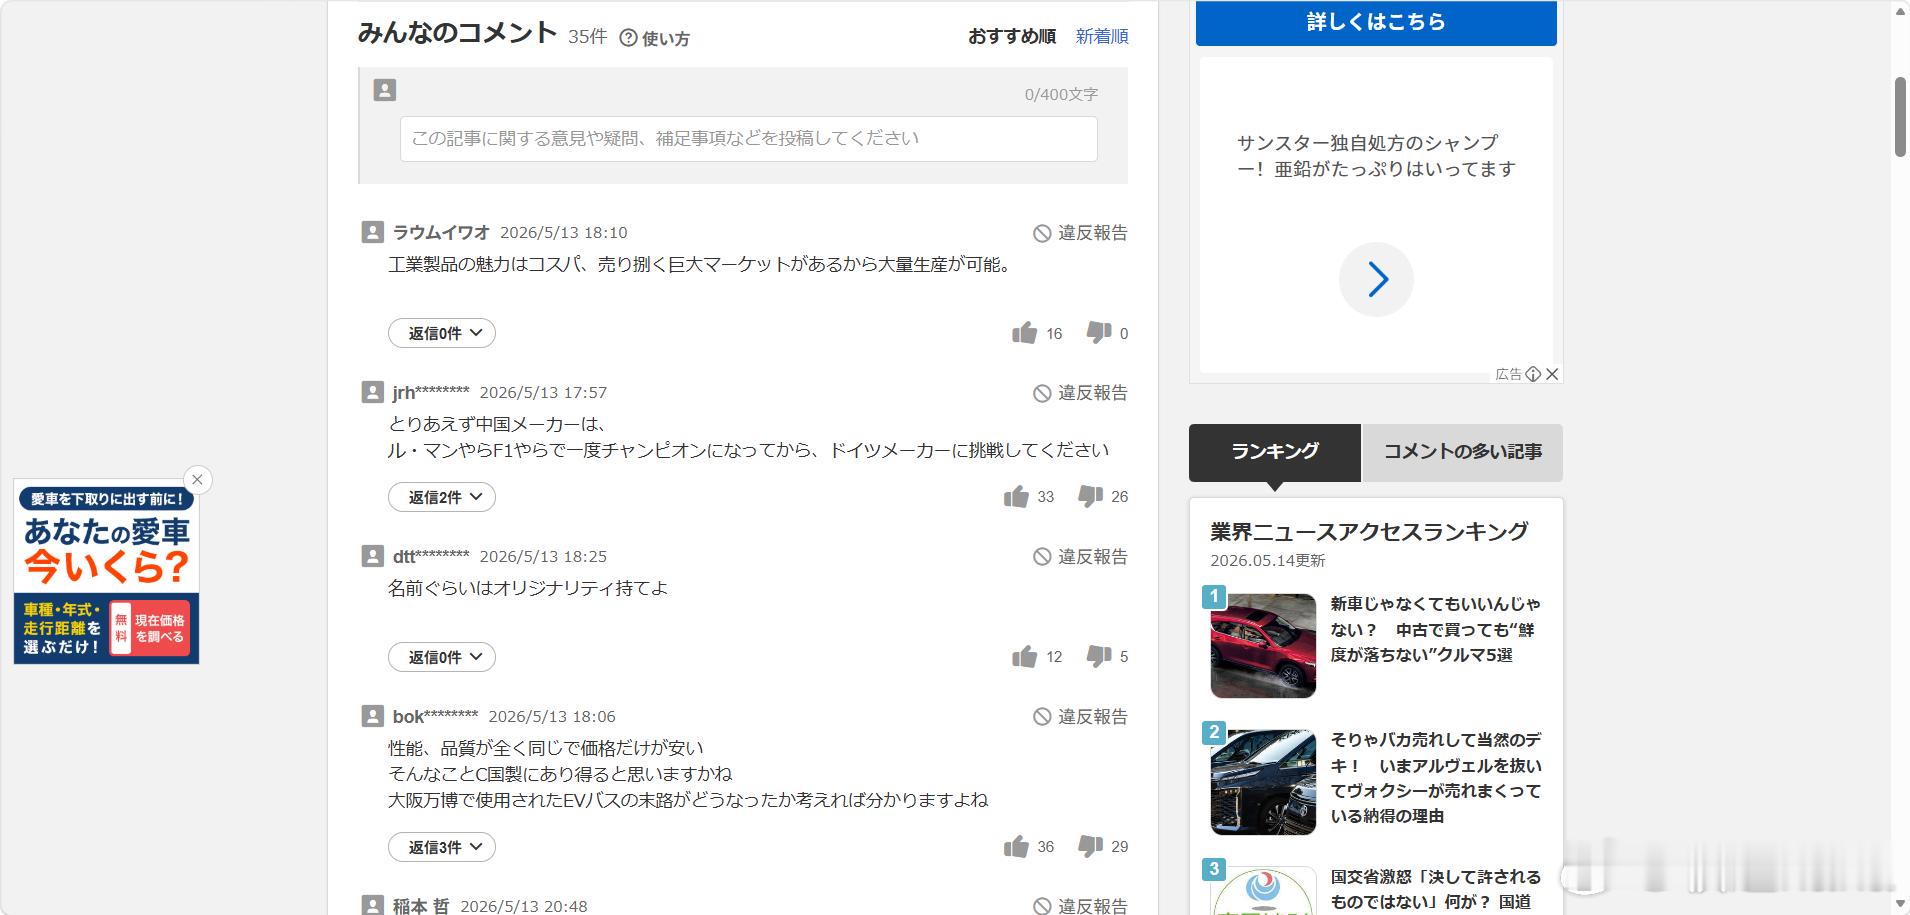
Task: Switch to the ランキング tab
Action: [1275, 452]
